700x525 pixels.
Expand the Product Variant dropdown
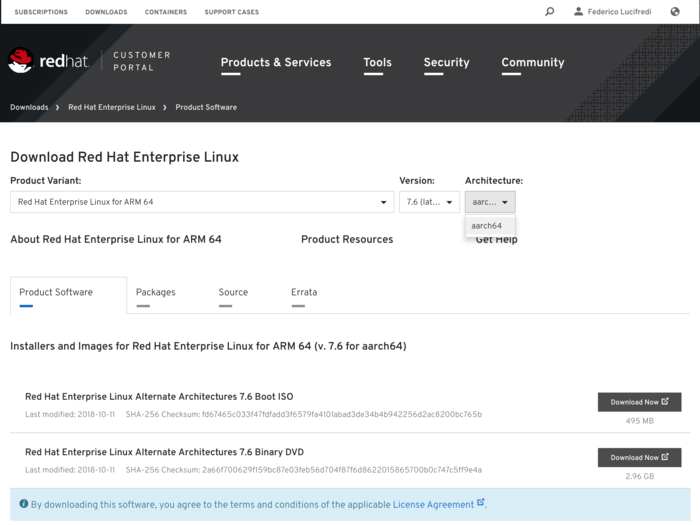pos(202,202)
